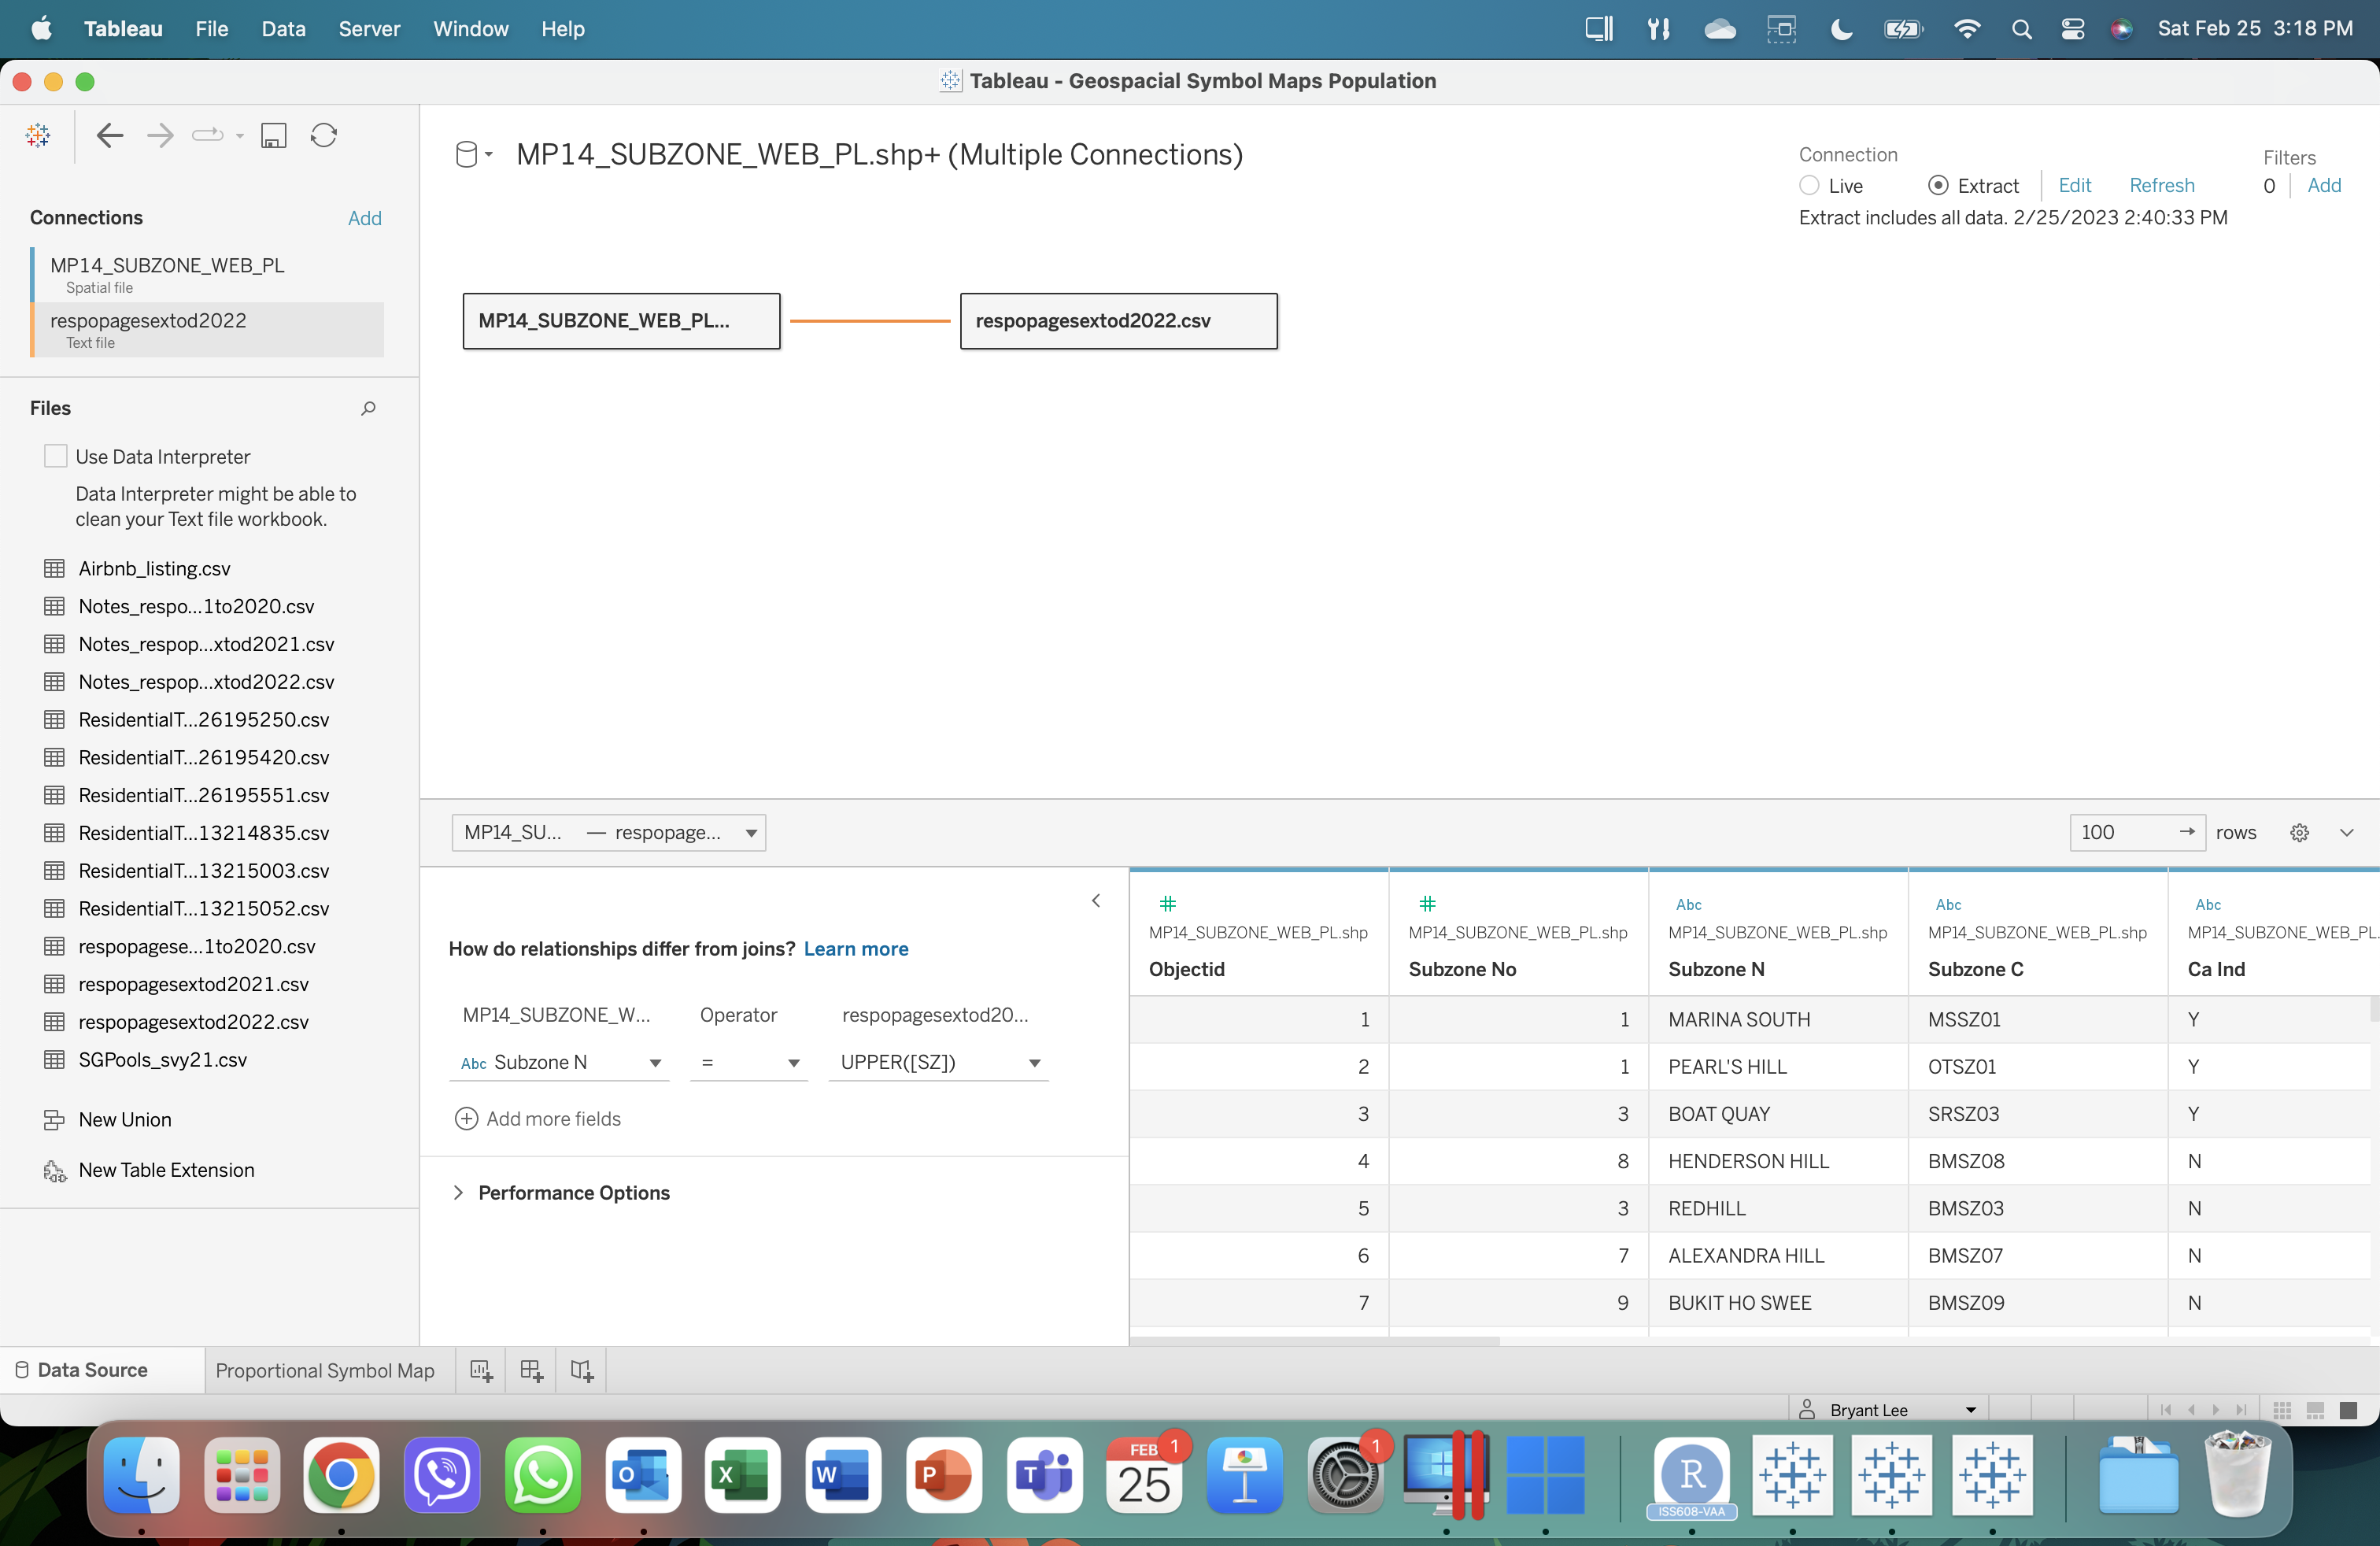Click the back arrow in toolbar

tap(109, 135)
